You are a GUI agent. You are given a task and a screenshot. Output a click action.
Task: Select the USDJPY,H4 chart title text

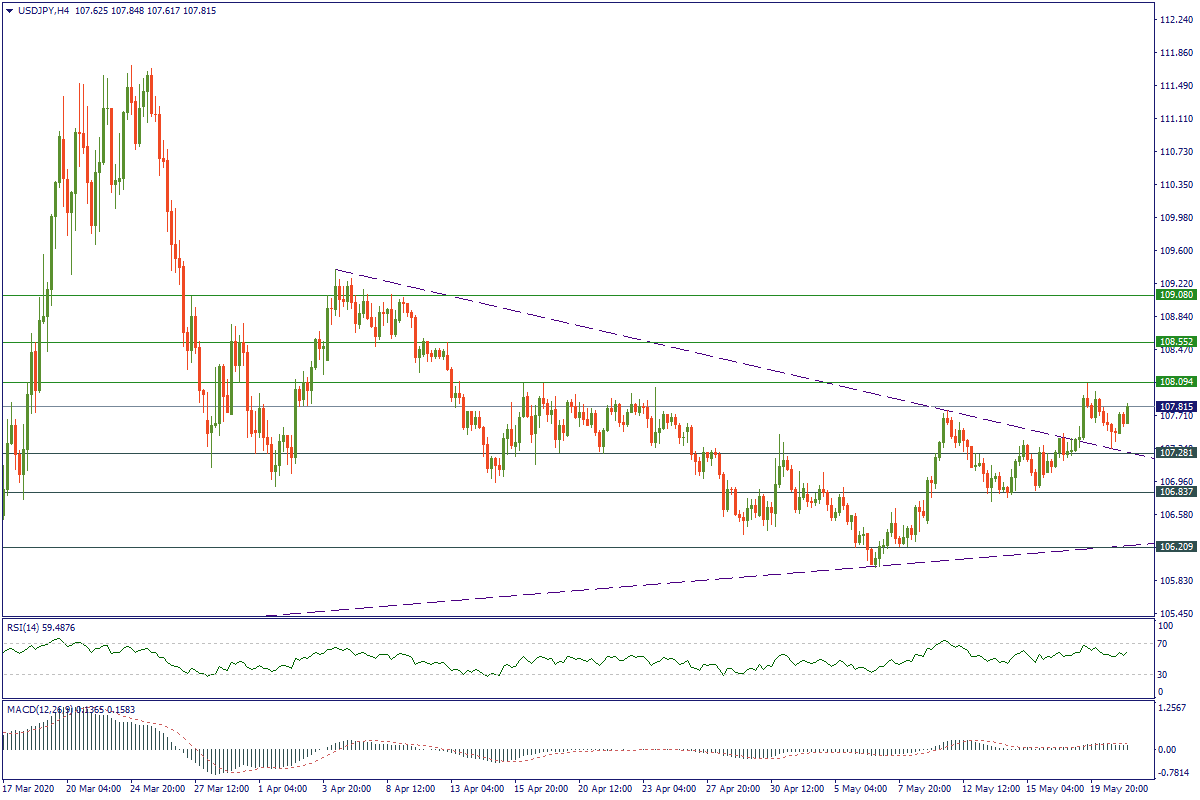[x=46, y=10]
